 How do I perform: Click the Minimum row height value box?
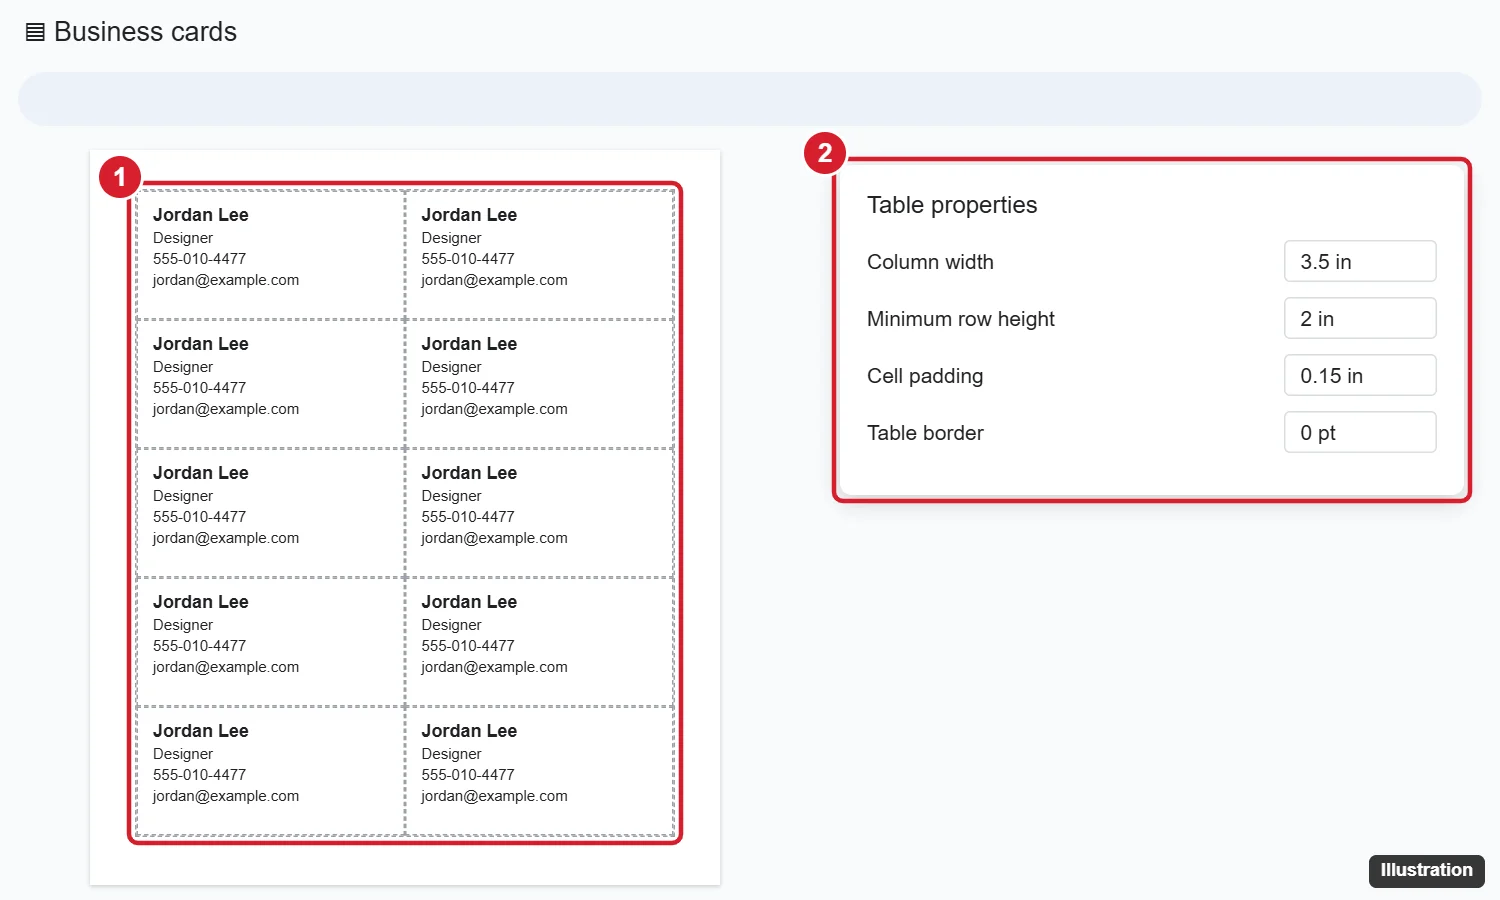tap(1360, 319)
